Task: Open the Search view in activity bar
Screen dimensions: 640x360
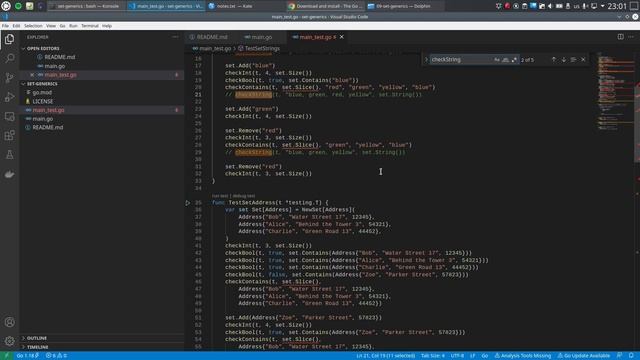Action: click(9, 58)
